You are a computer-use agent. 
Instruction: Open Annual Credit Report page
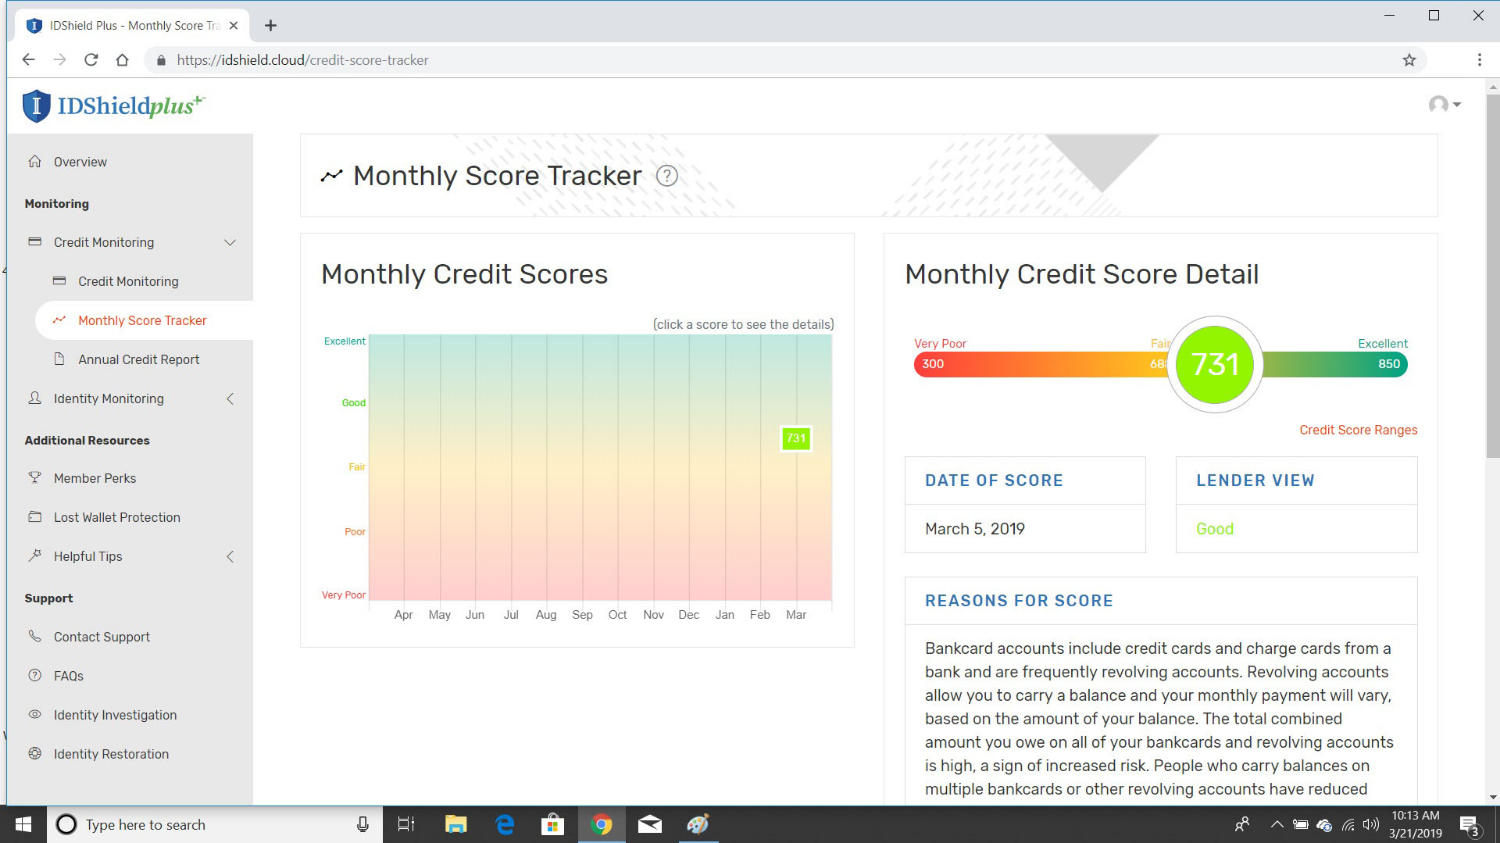point(139,359)
